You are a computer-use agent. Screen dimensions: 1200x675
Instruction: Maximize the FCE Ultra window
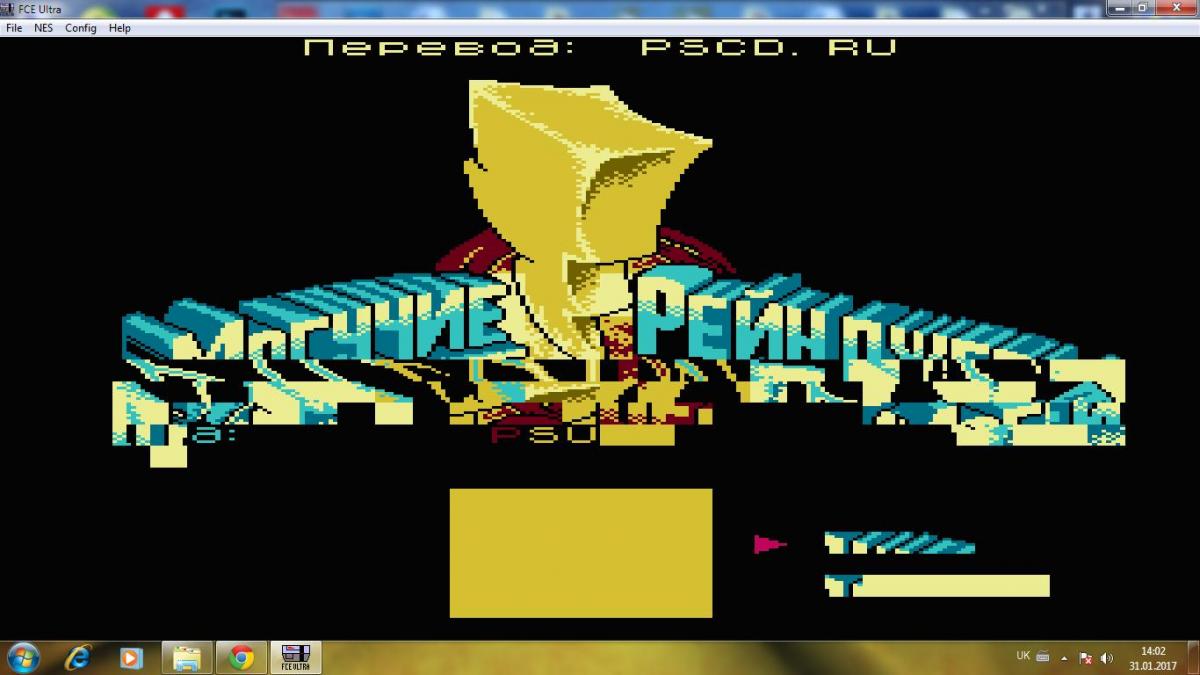[1144, 8]
